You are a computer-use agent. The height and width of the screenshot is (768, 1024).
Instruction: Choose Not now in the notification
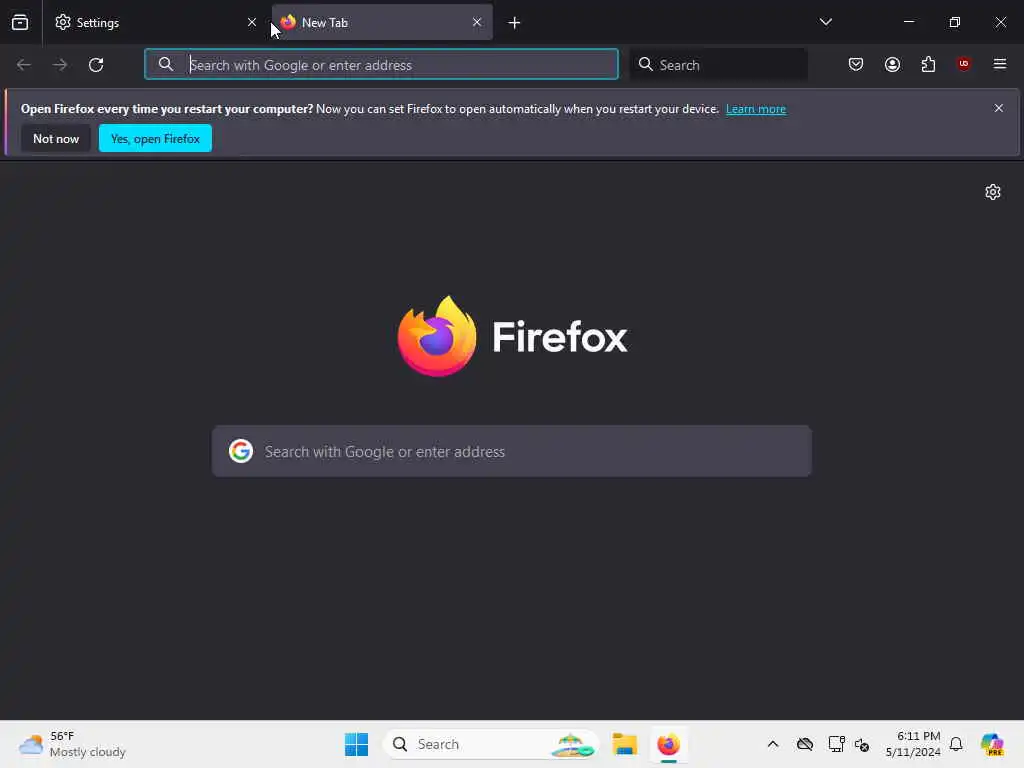tap(56, 138)
